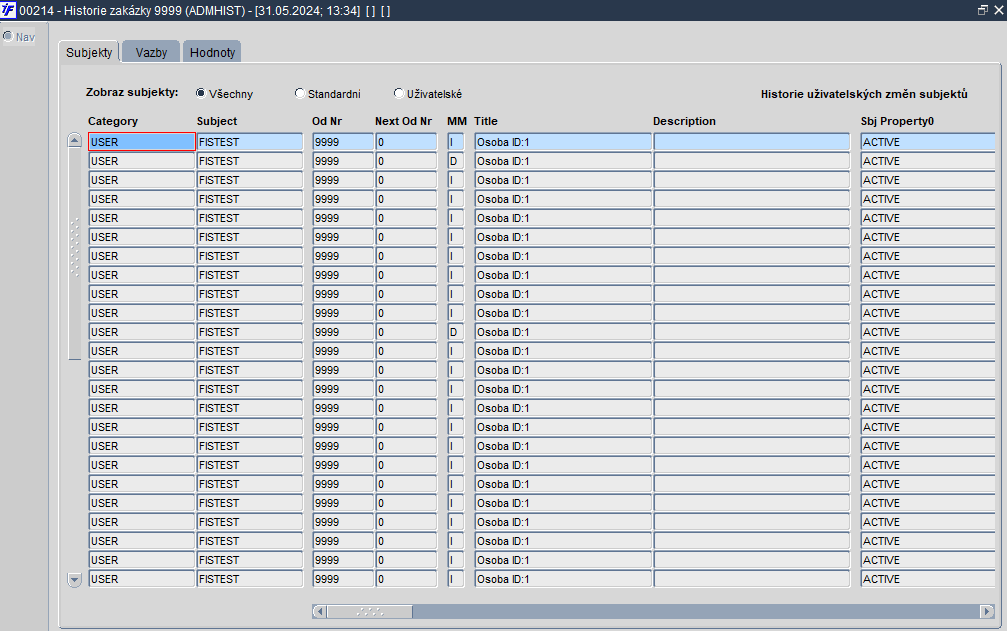Select the Subjekty tab
The height and width of the screenshot is (631, 1007).
(x=89, y=52)
